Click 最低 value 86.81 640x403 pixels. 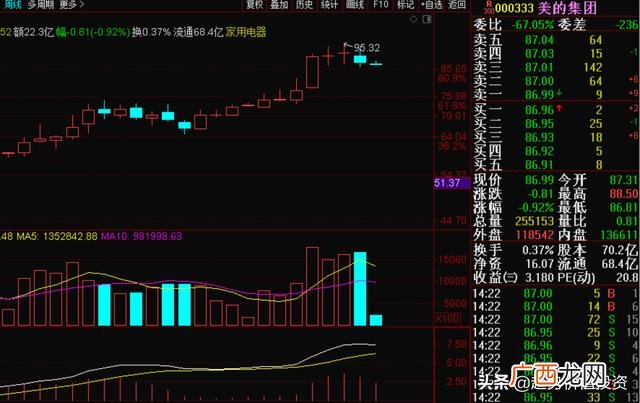tap(624, 207)
